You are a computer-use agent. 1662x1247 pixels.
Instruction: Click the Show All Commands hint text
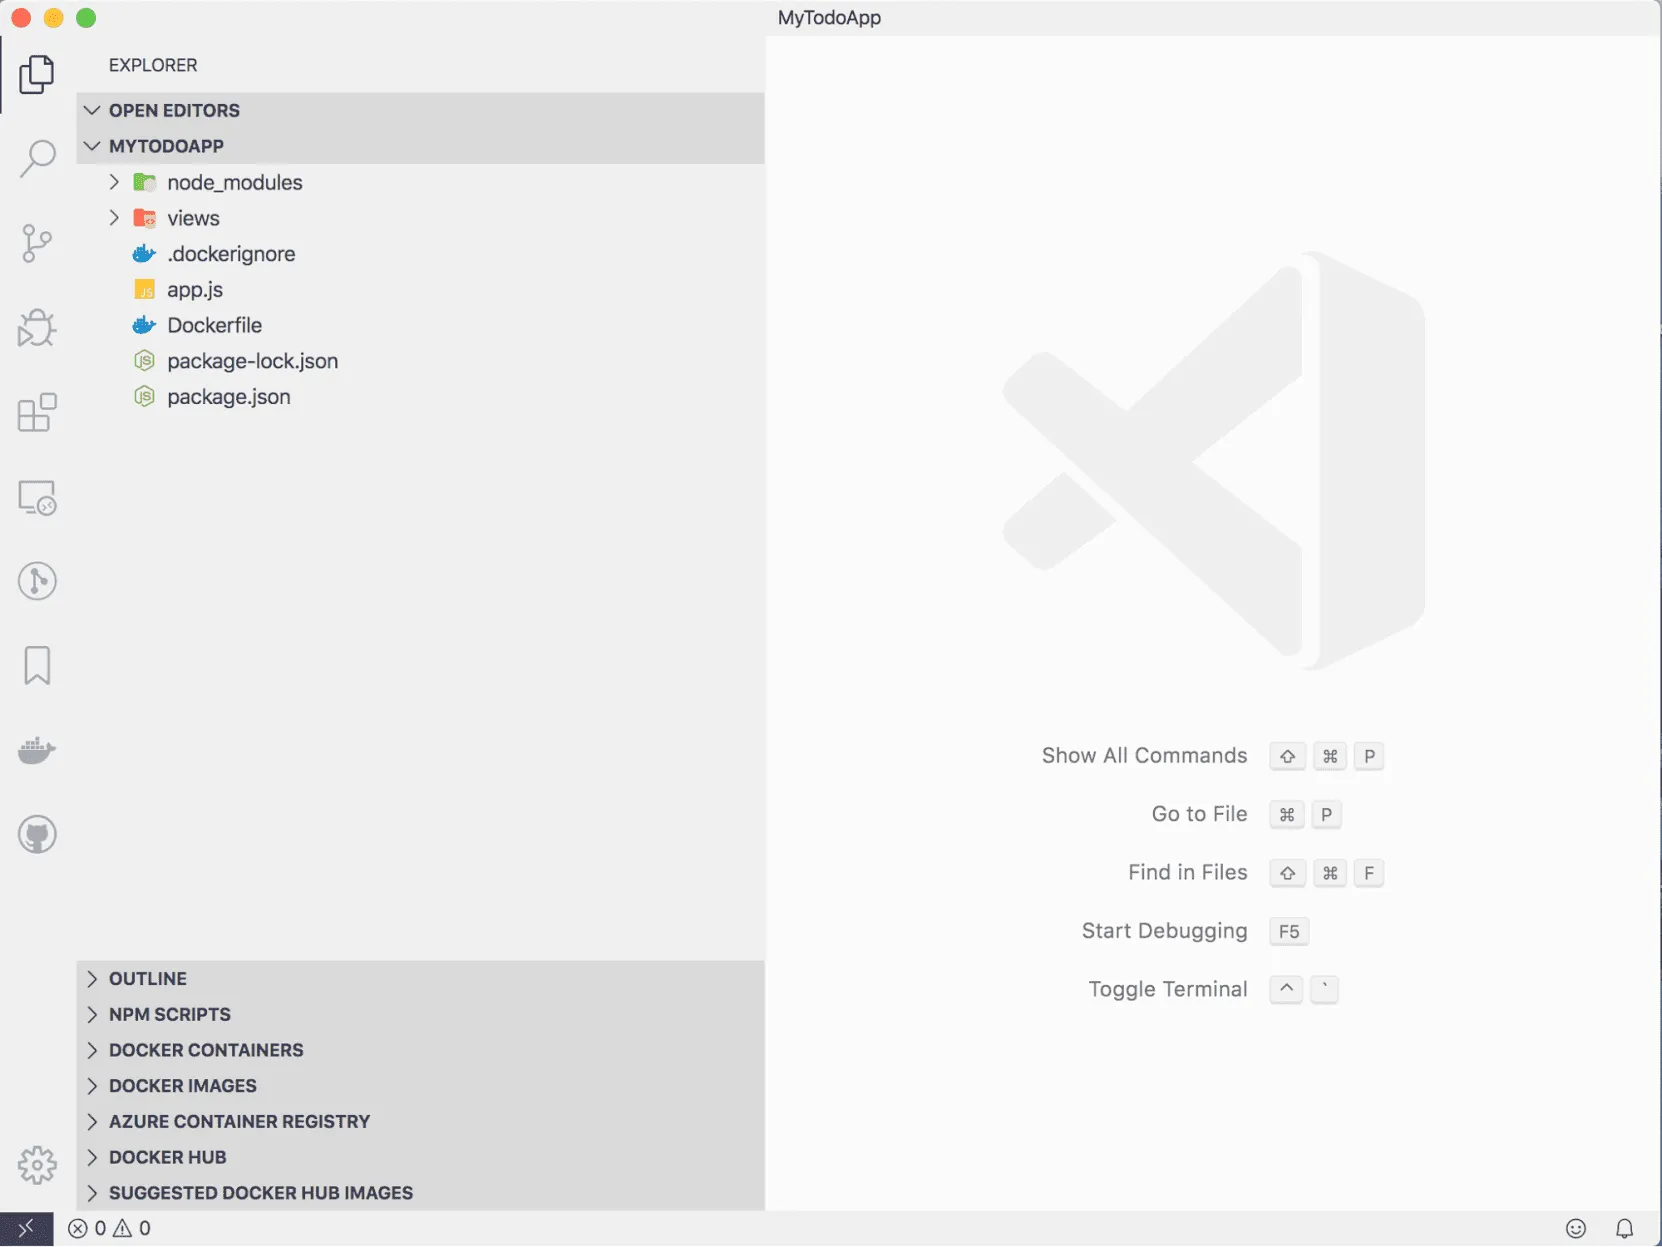point(1144,756)
